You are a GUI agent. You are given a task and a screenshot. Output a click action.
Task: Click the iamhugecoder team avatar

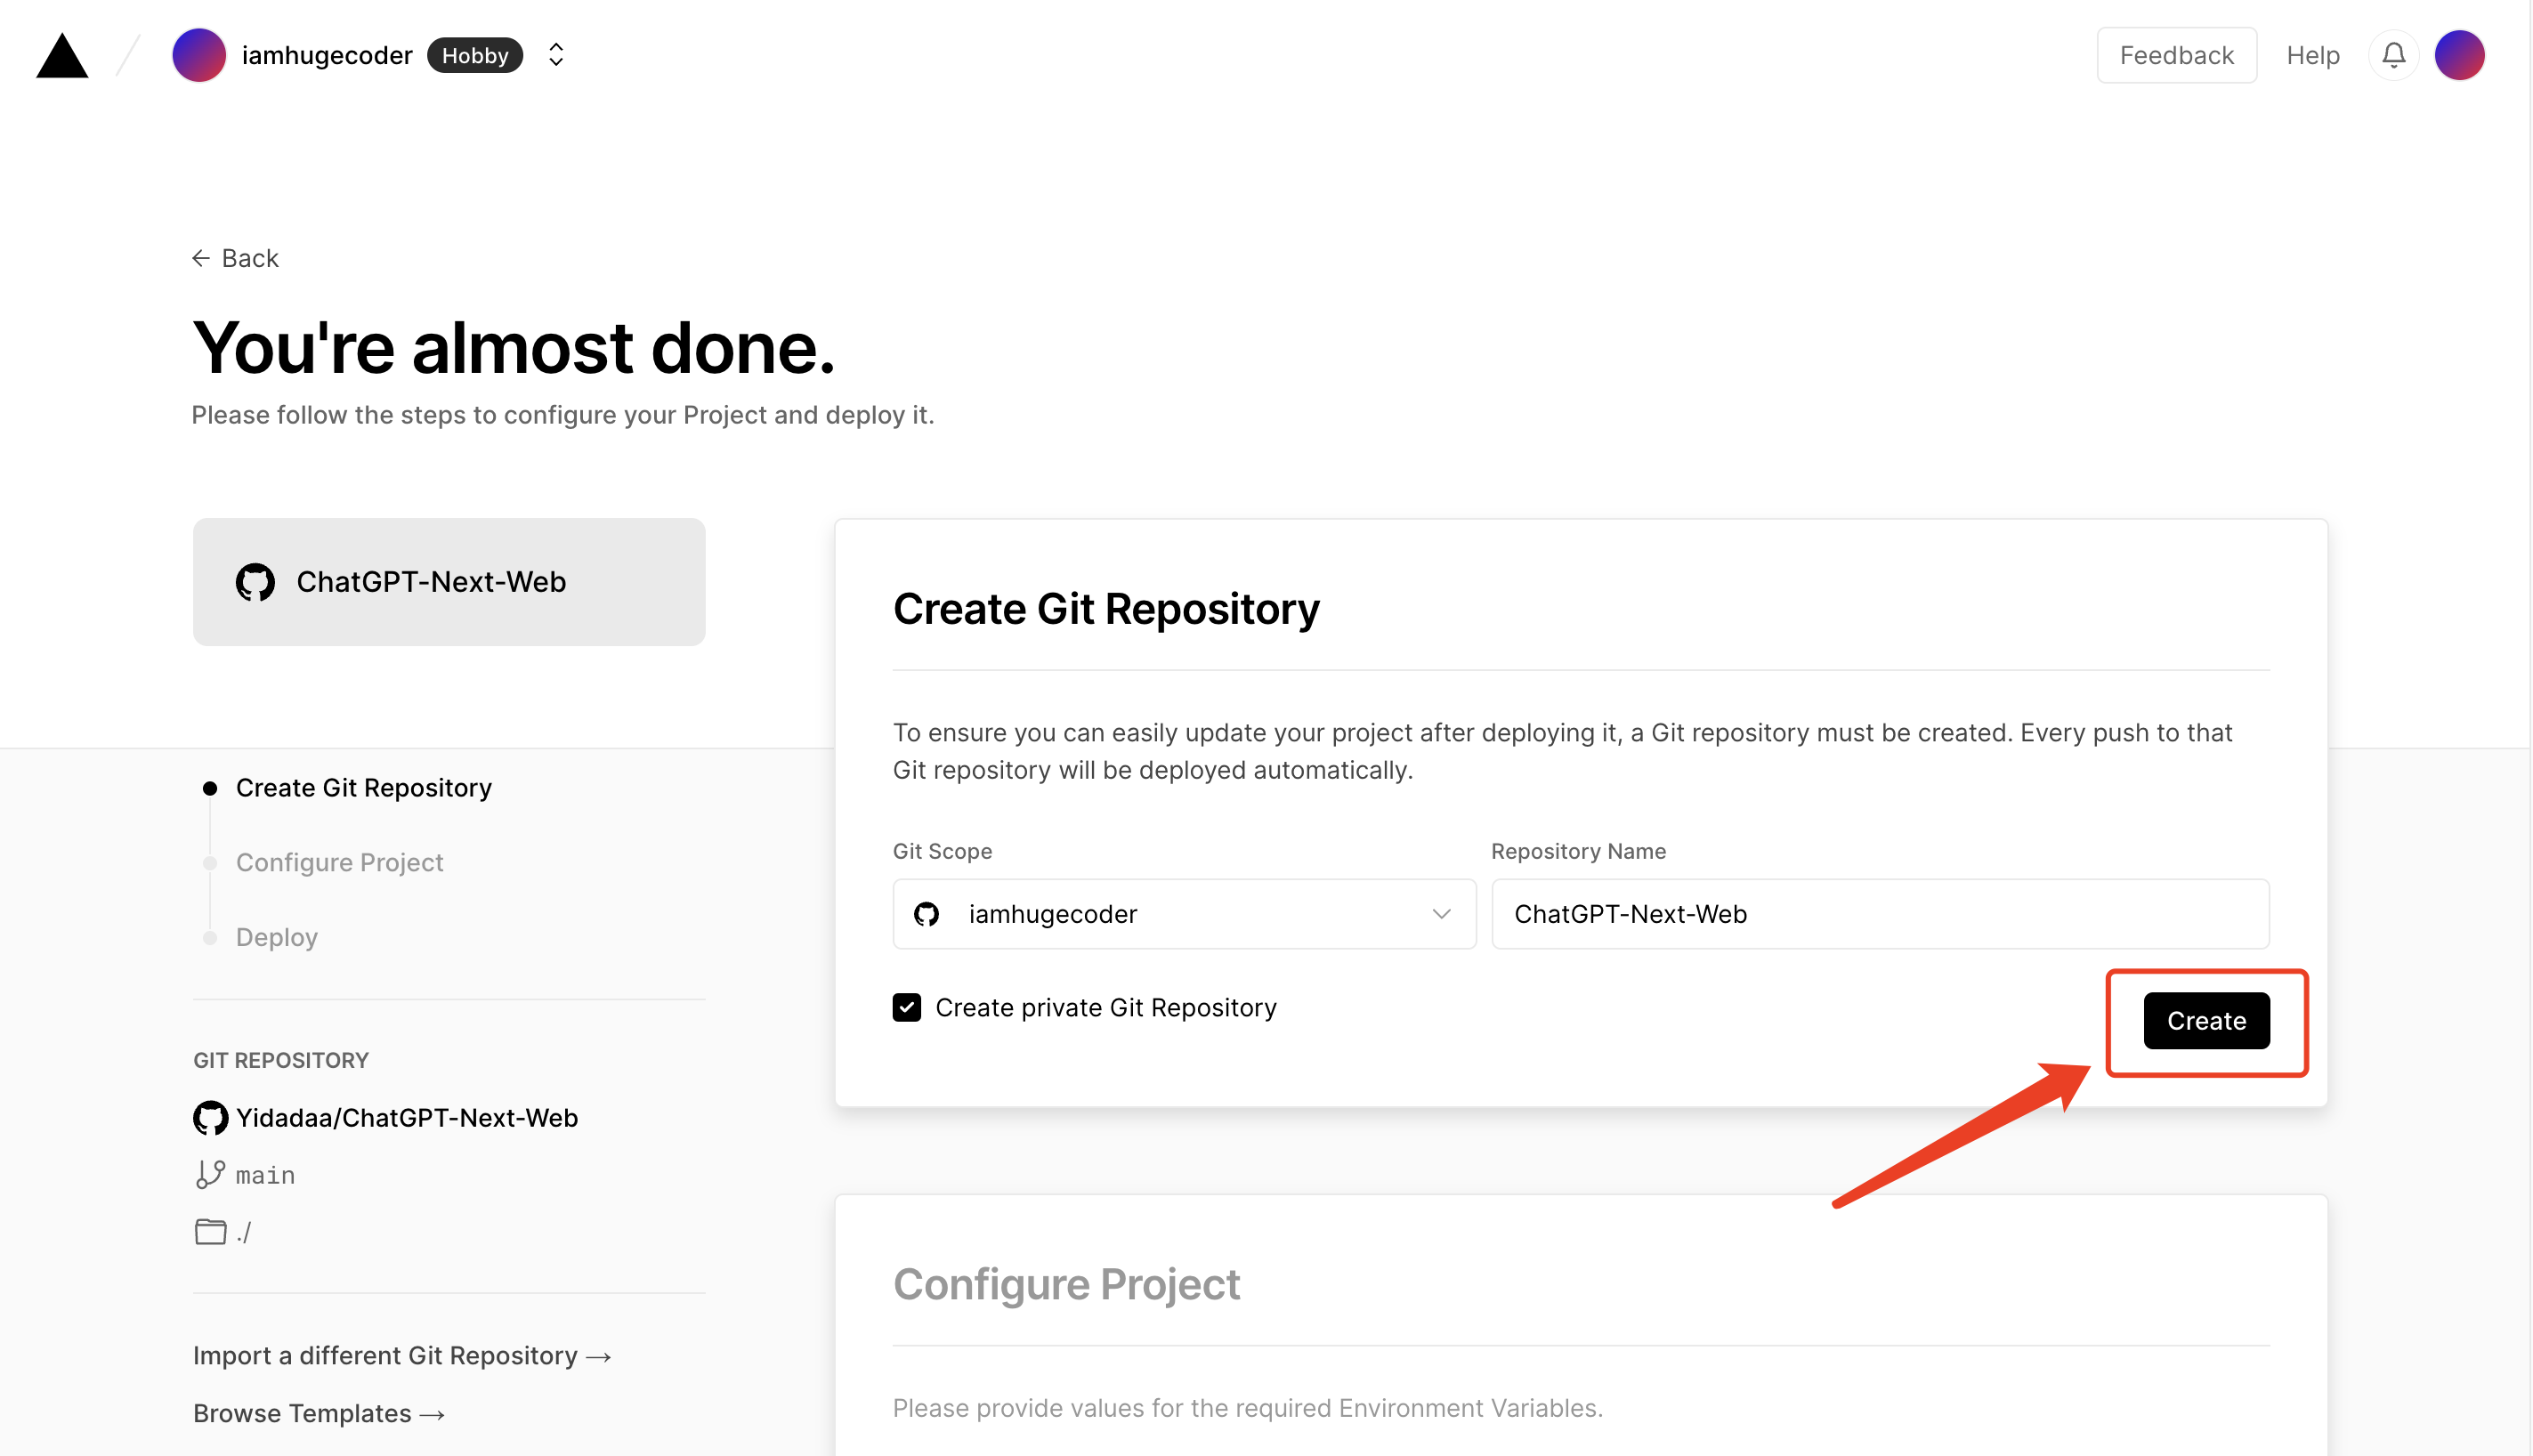pos(199,55)
